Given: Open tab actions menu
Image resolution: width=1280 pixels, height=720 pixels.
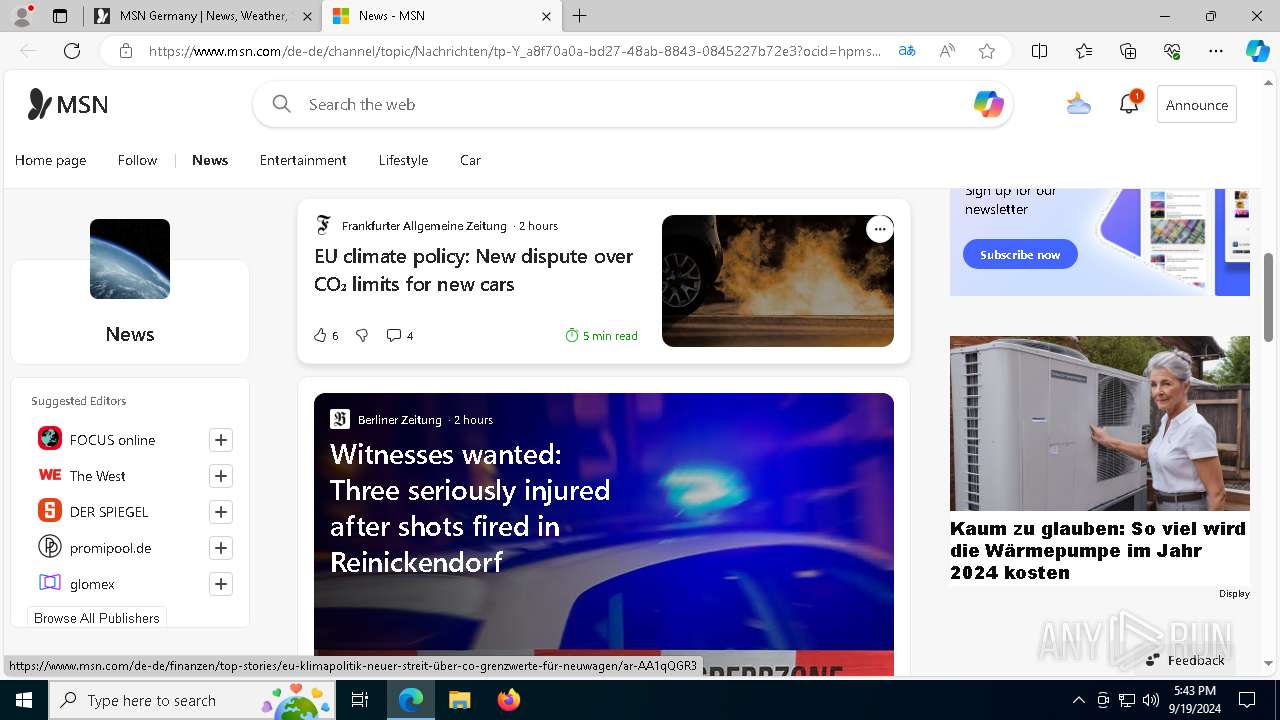Looking at the screenshot, I should coord(60,16).
